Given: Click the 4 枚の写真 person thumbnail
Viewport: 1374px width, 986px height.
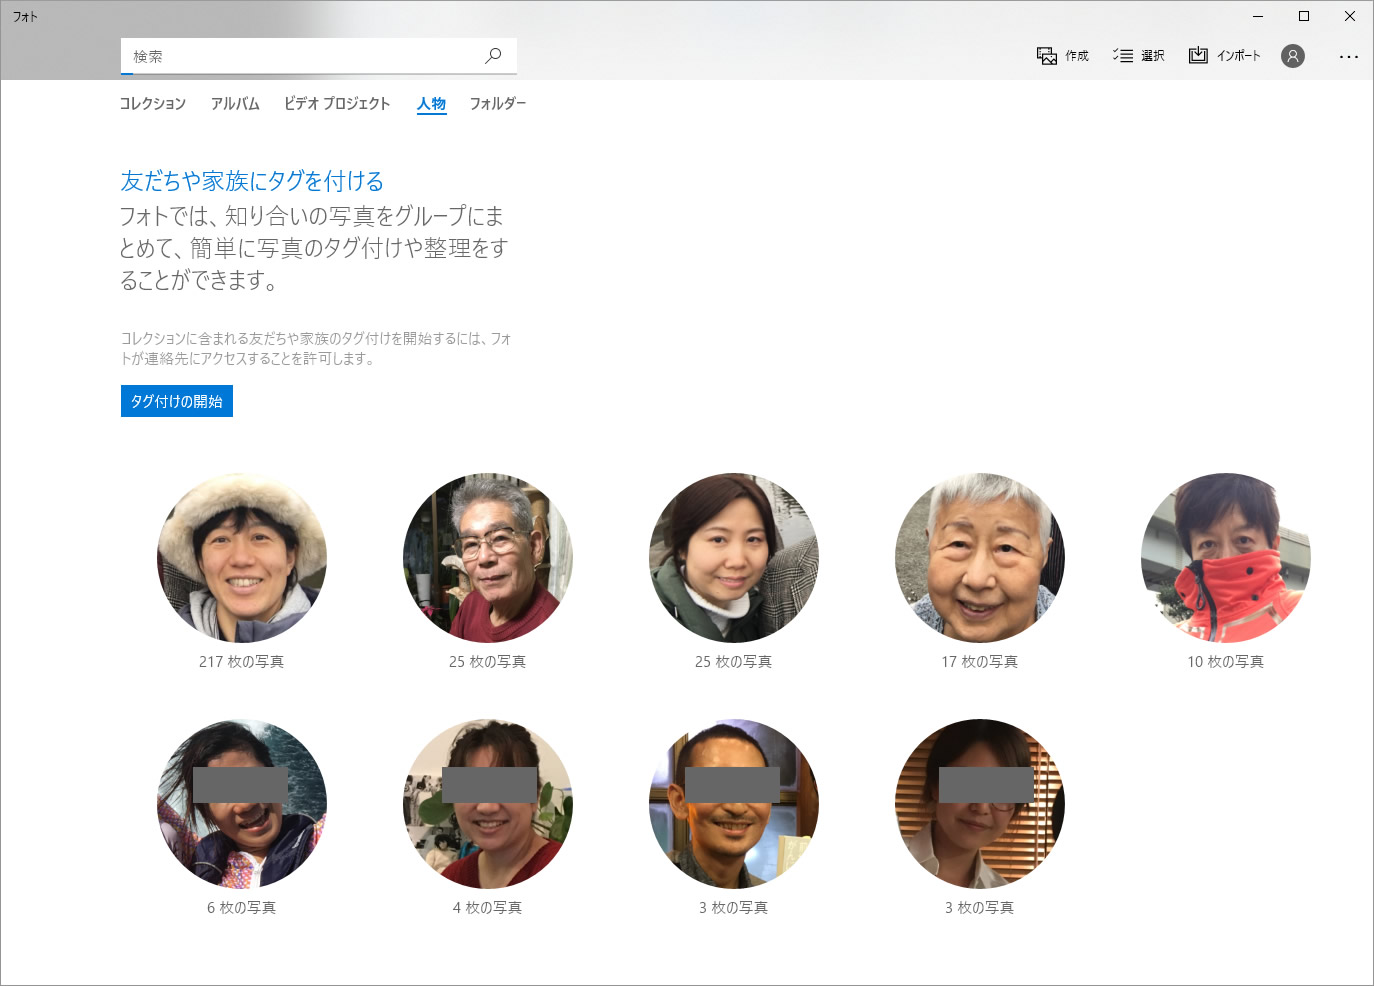Looking at the screenshot, I should 488,804.
